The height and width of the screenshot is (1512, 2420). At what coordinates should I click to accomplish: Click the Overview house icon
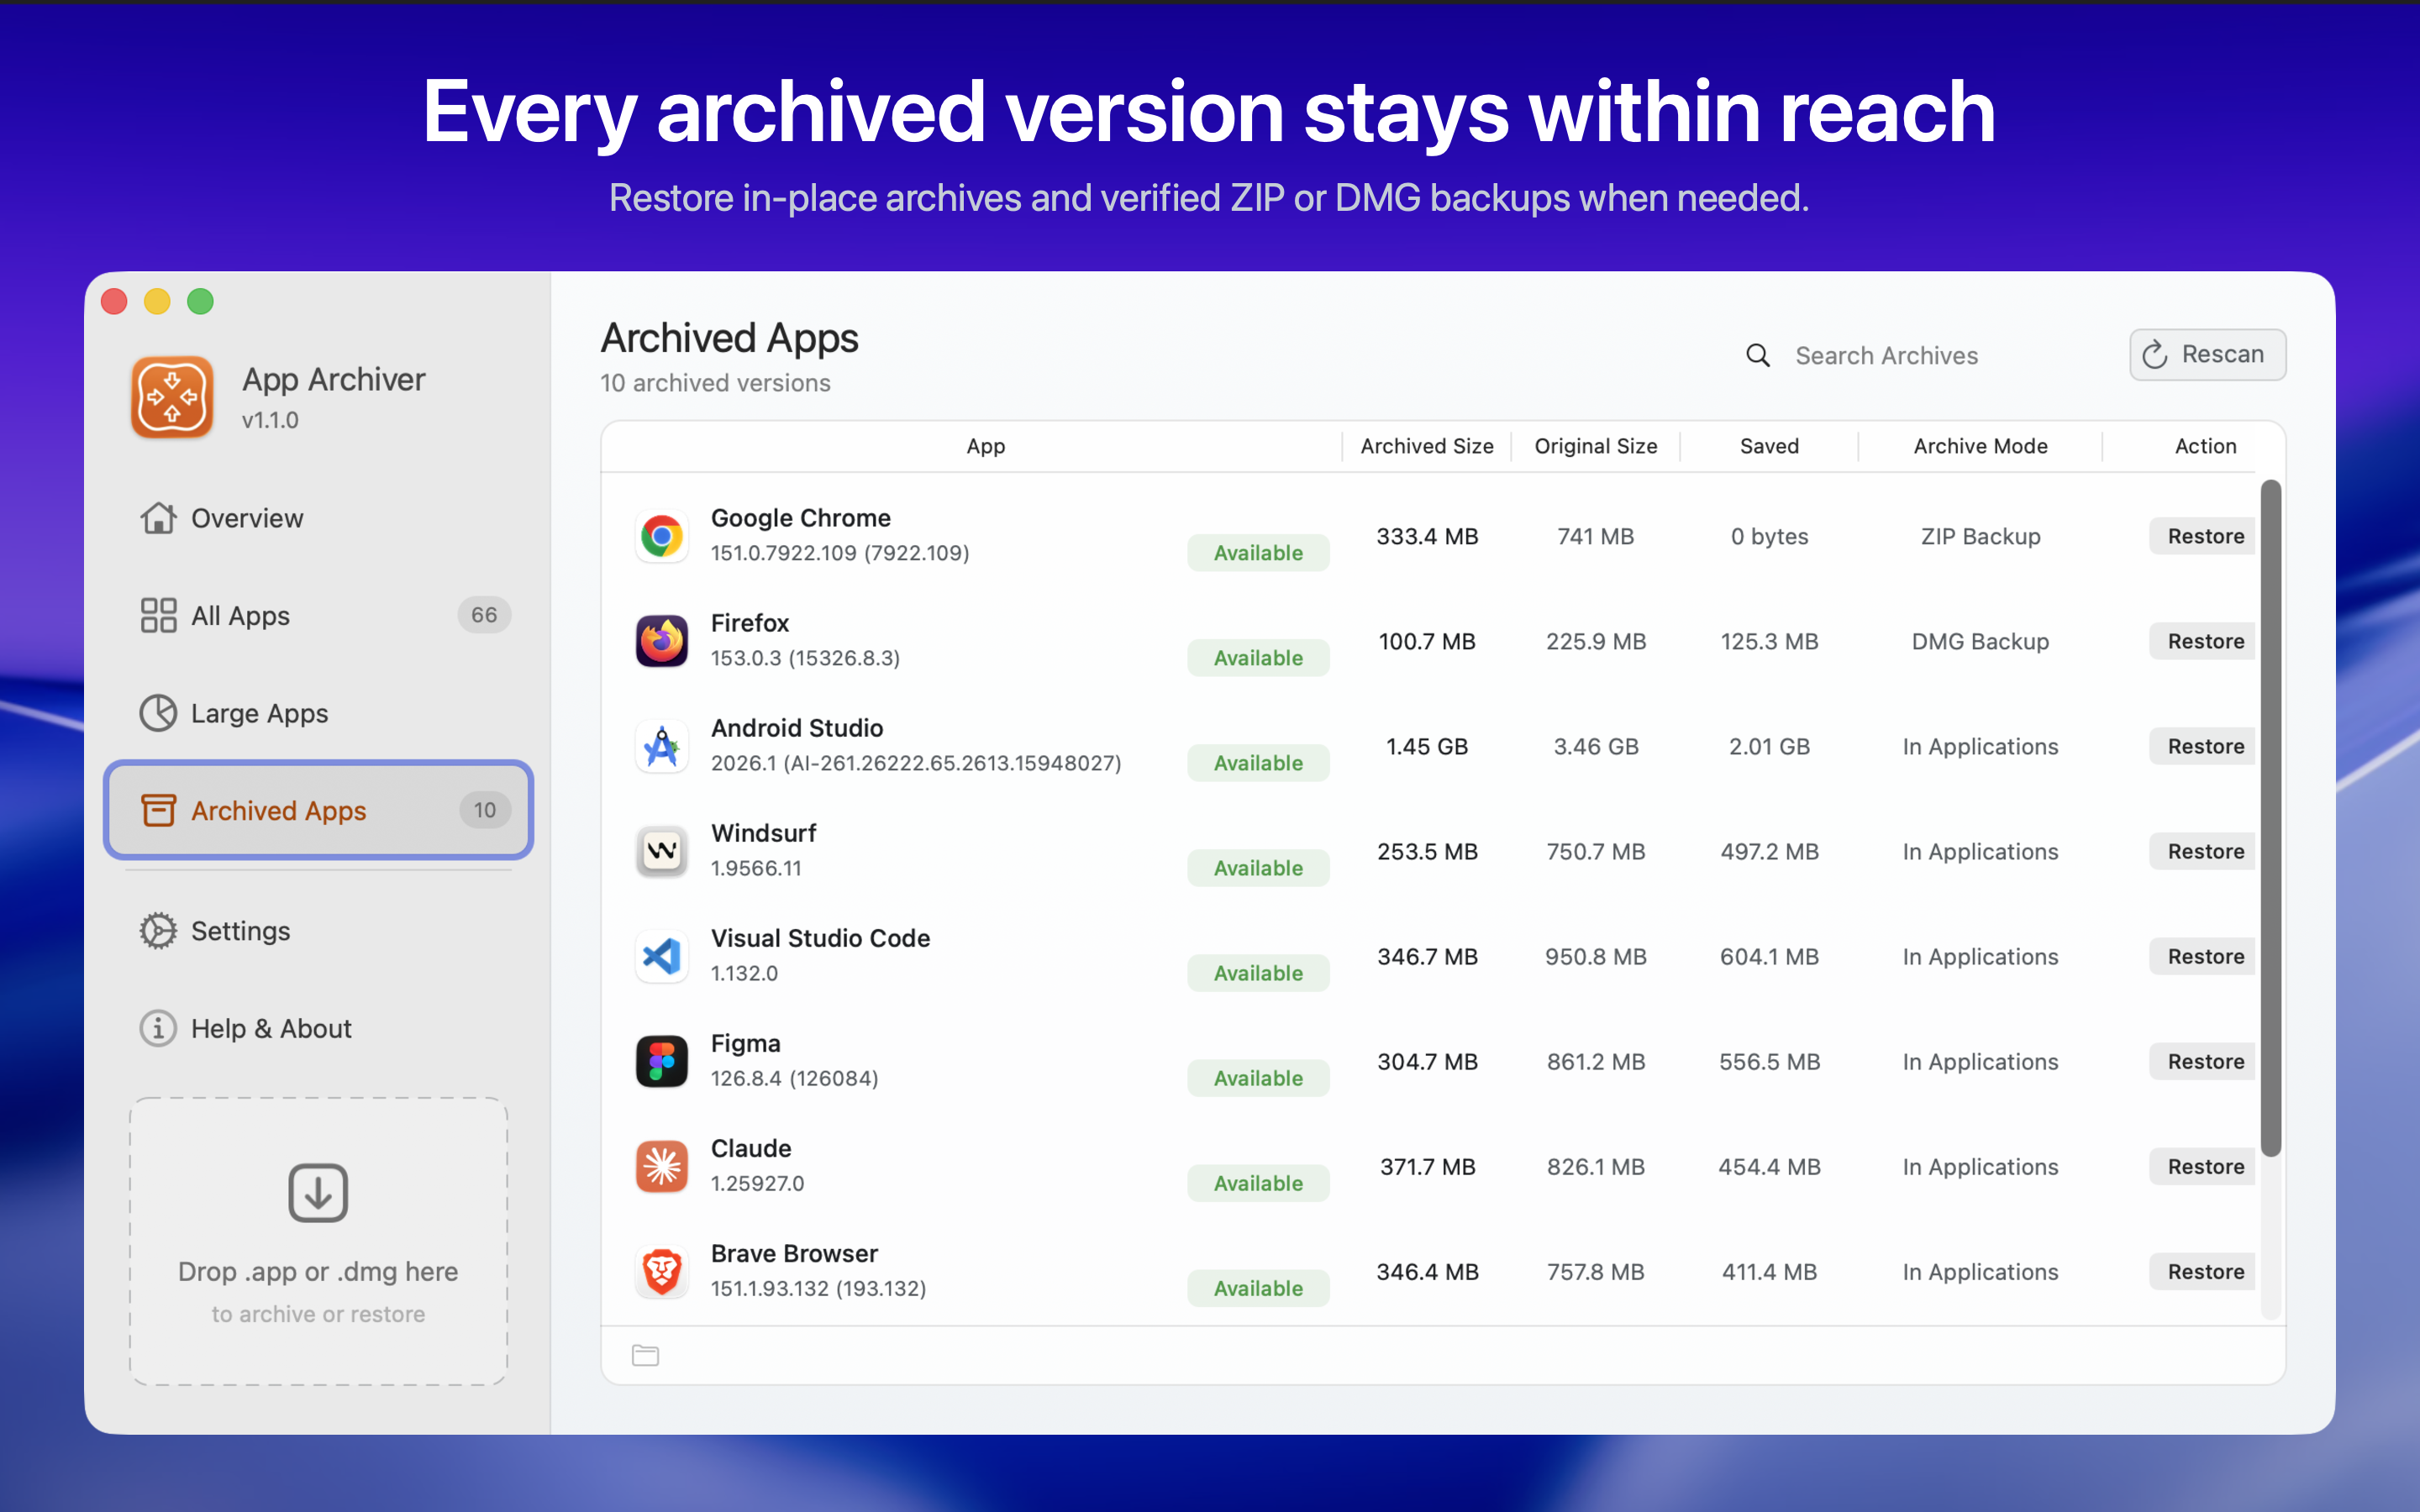coord(158,518)
